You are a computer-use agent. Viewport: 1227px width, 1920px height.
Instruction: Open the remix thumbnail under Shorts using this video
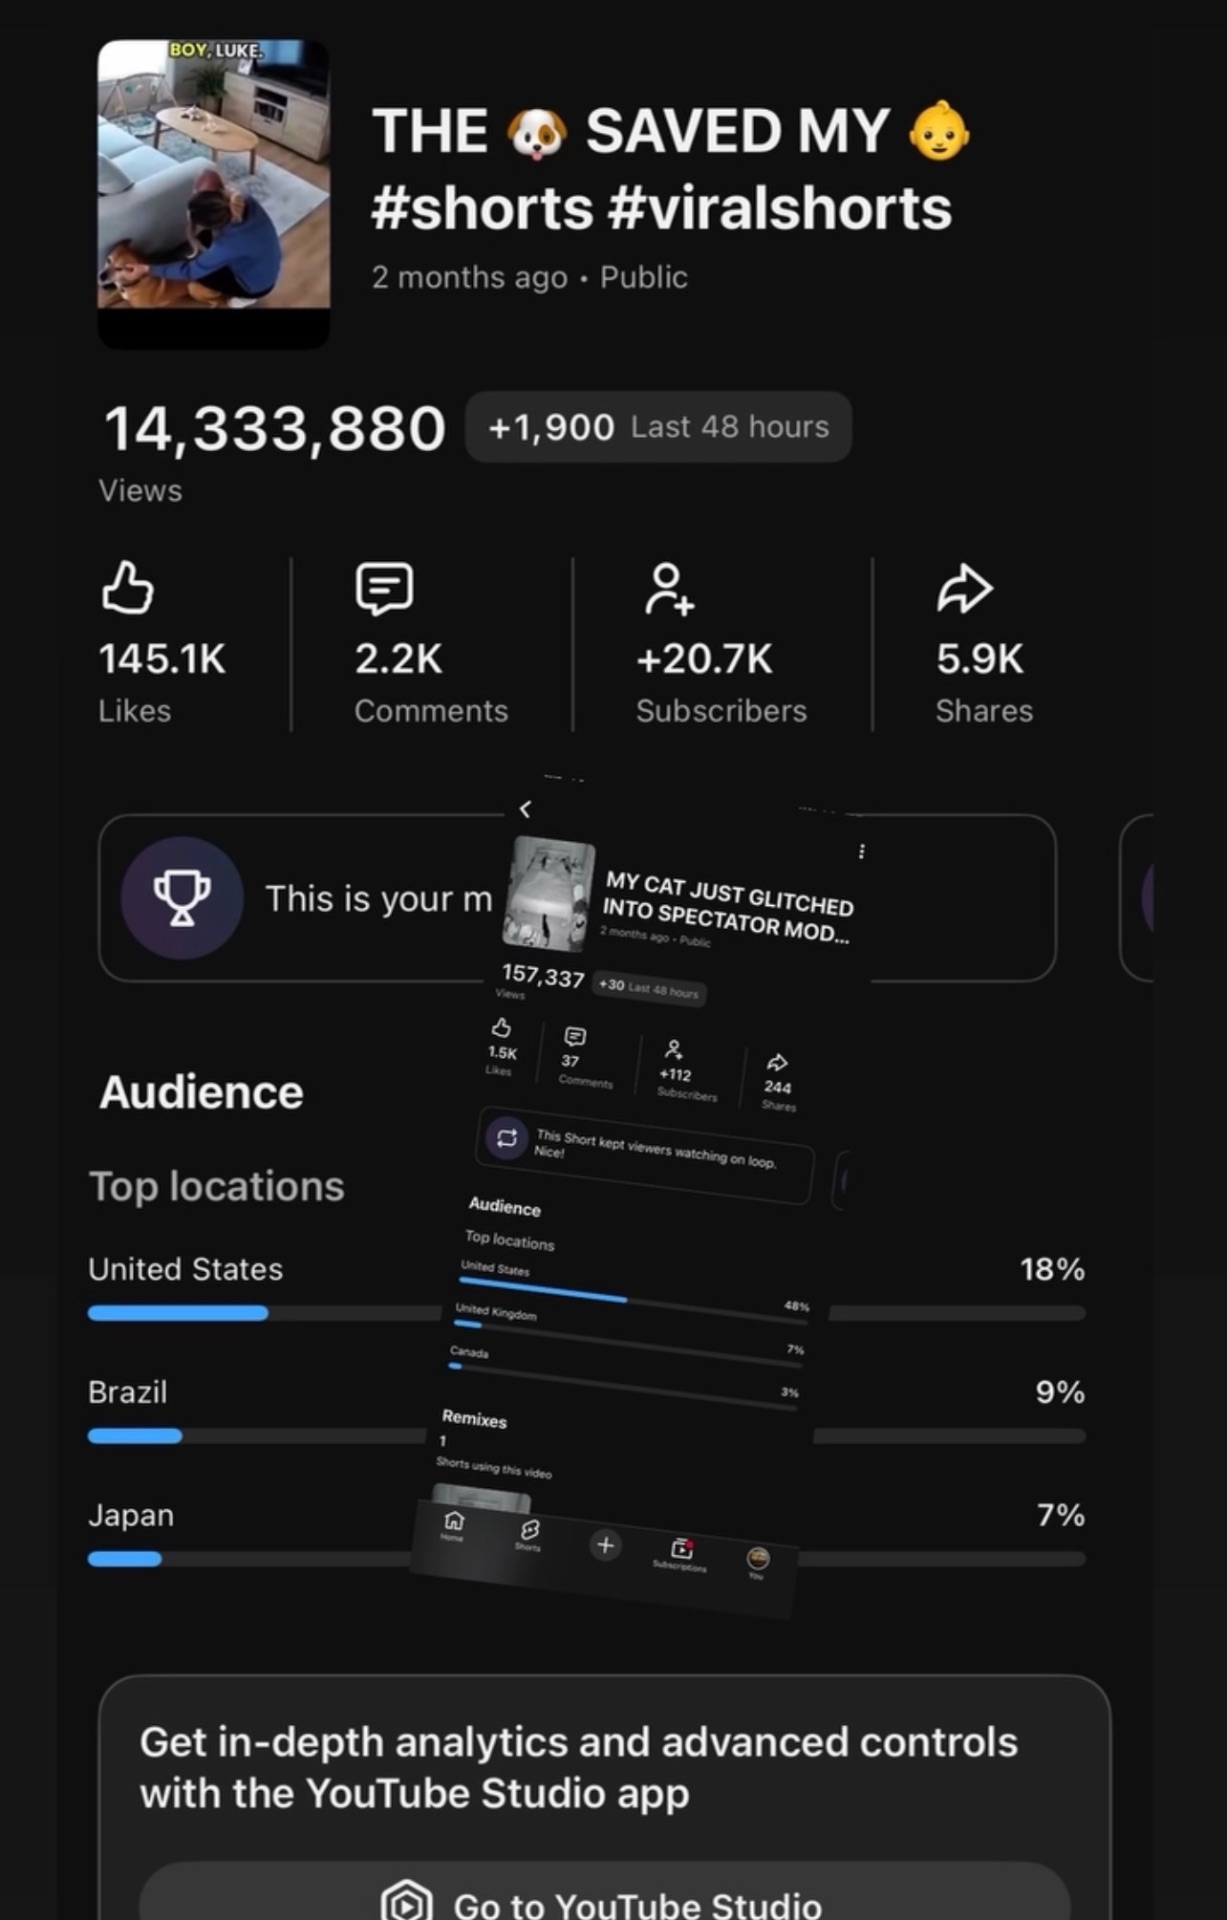[x=481, y=1500]
